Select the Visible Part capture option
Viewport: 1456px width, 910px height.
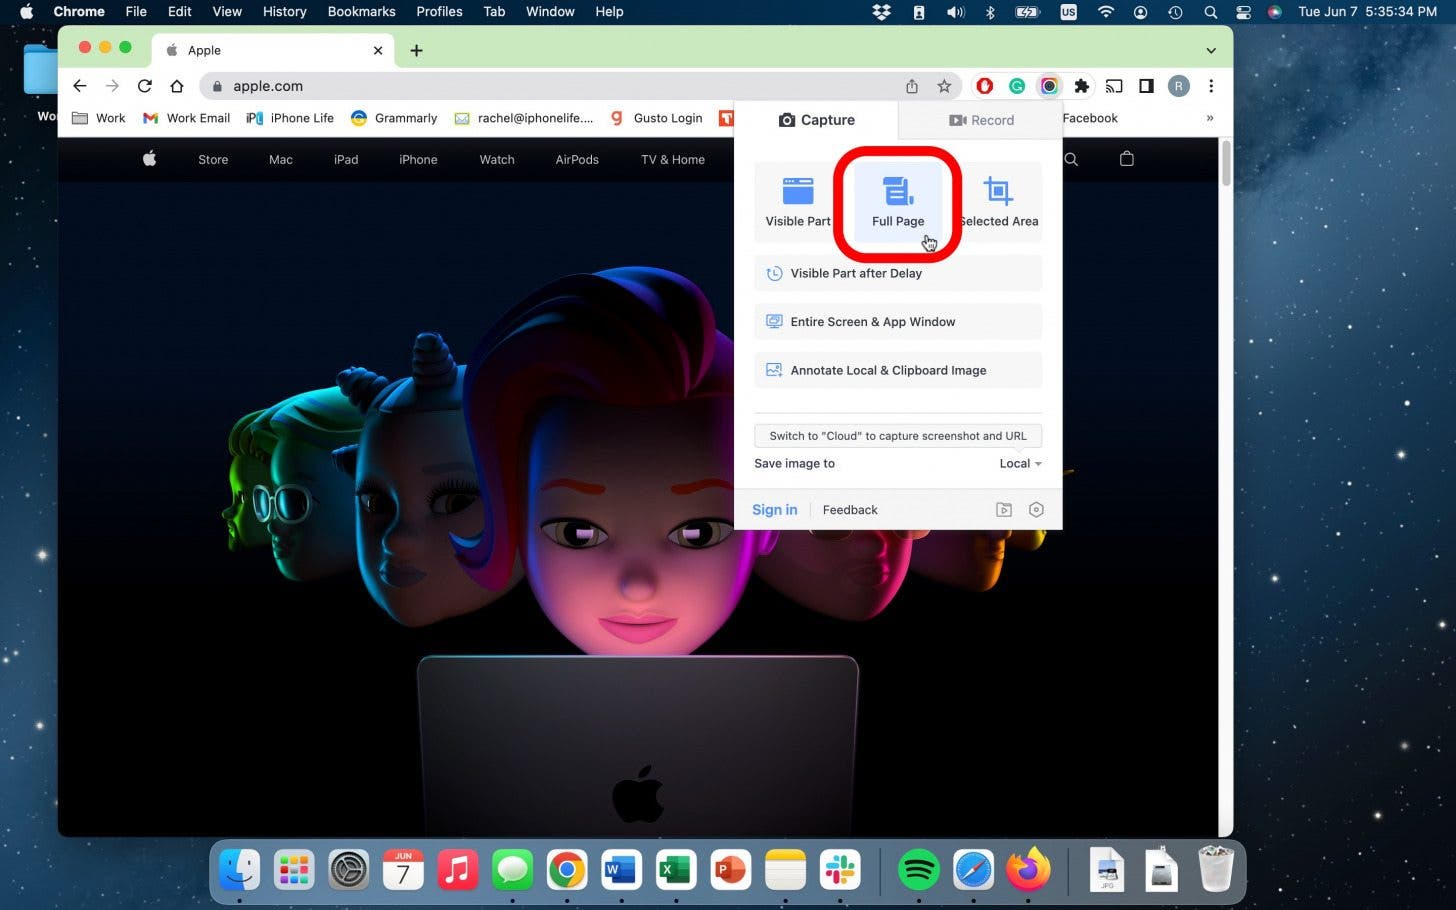[x=797, y=200]
